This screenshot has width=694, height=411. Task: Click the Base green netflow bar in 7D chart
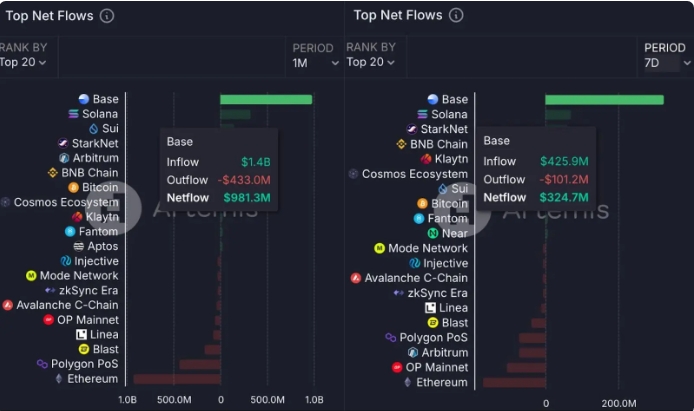605,100
